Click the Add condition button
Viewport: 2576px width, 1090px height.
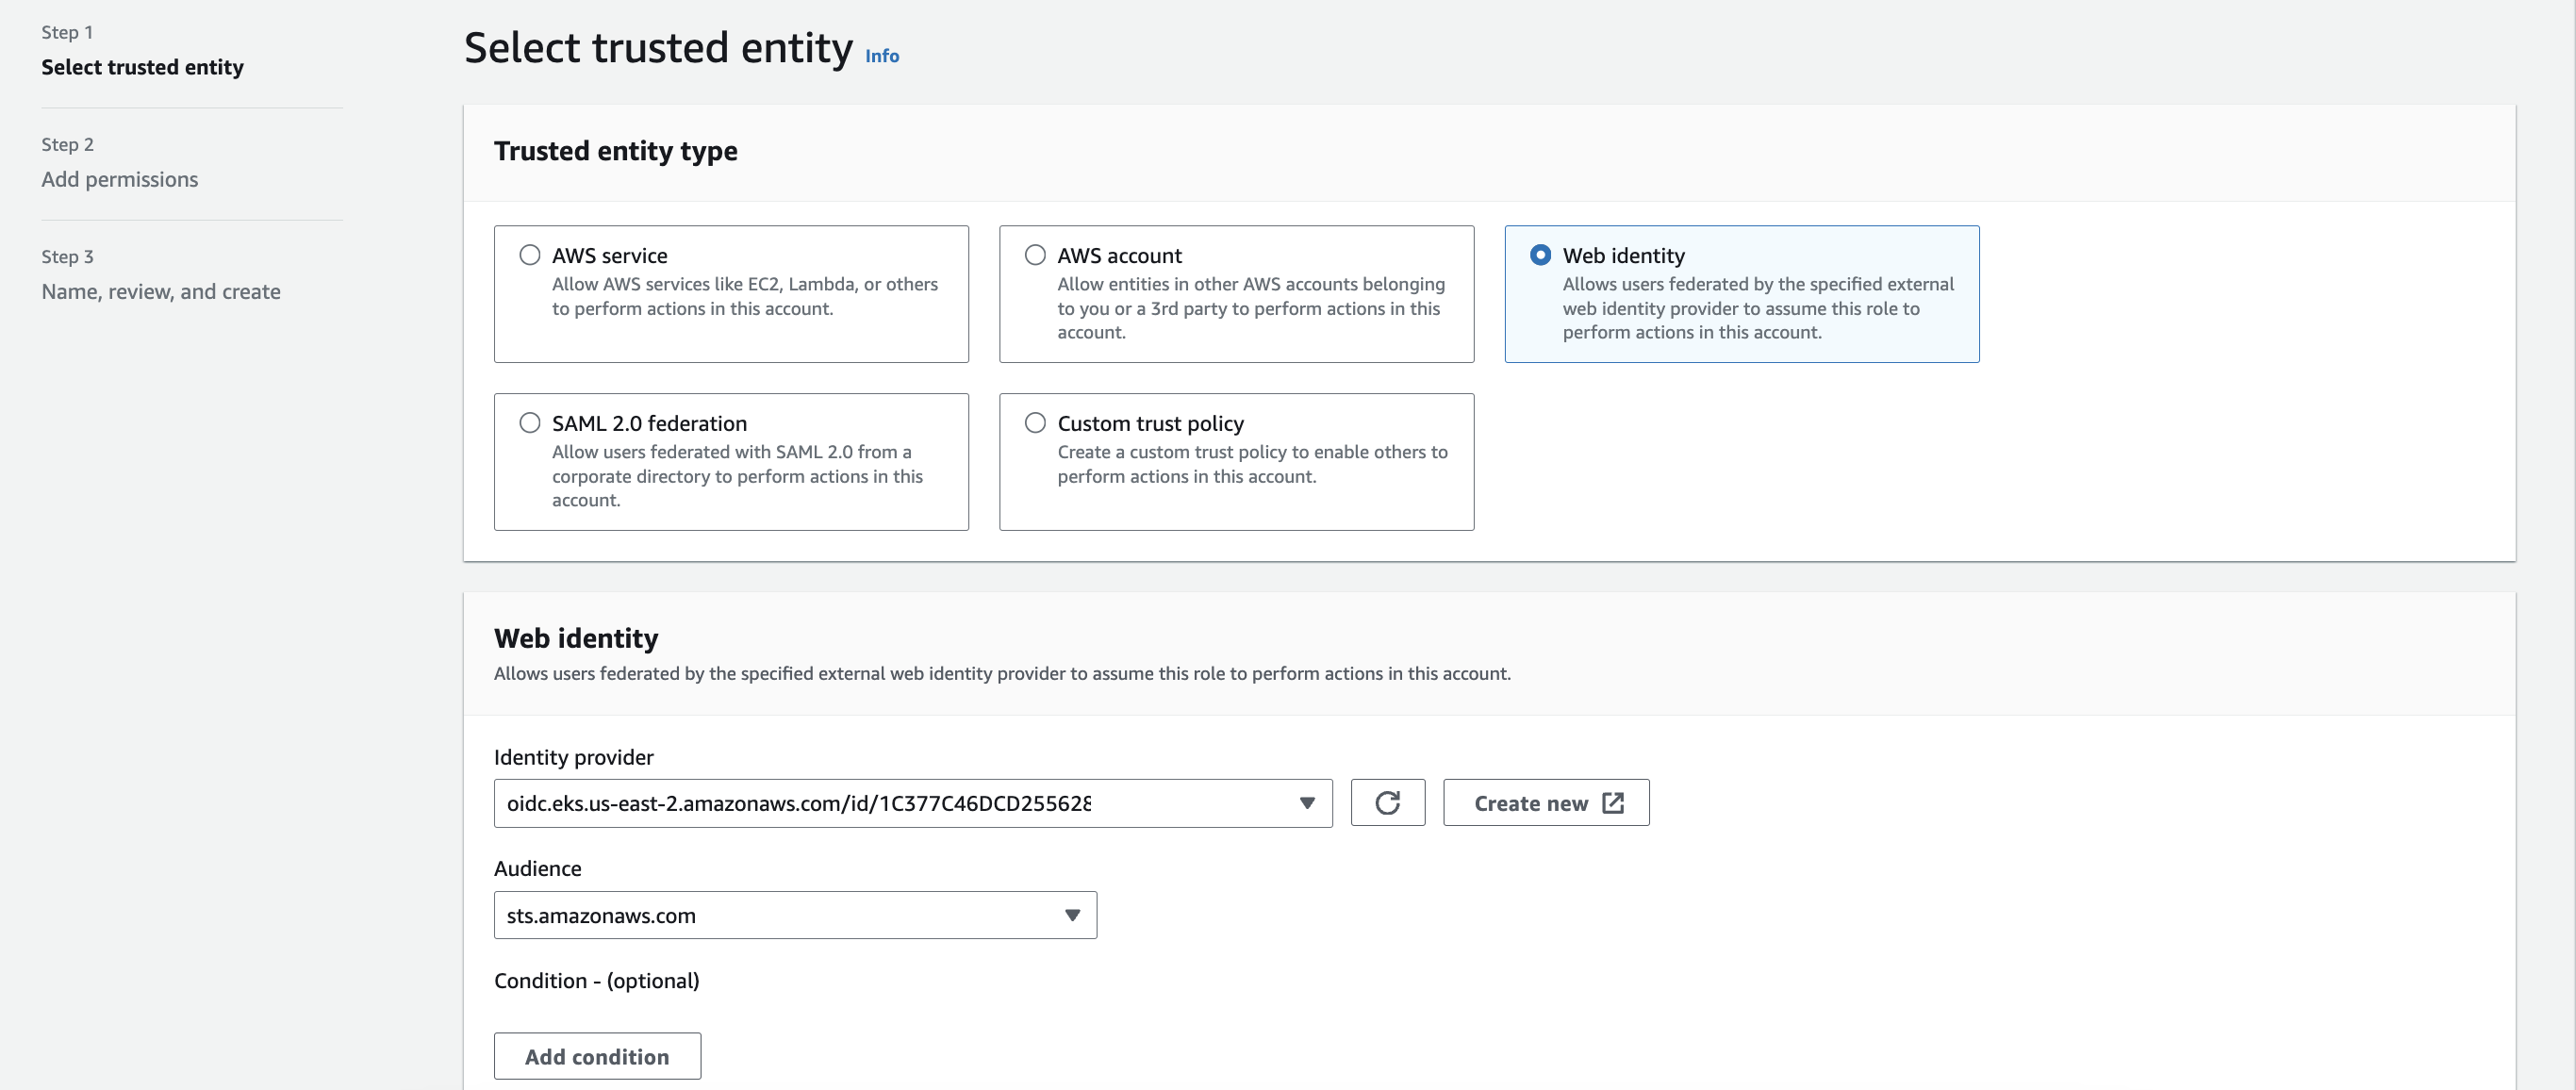pos(597,1056)
